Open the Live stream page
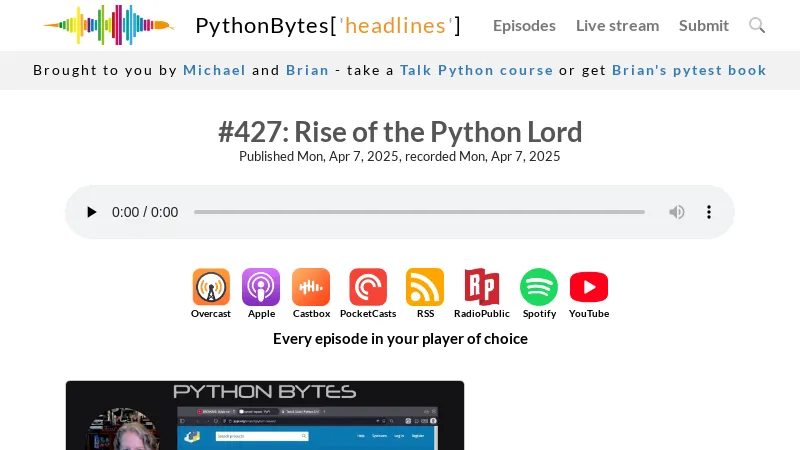 tap(617, 25)
